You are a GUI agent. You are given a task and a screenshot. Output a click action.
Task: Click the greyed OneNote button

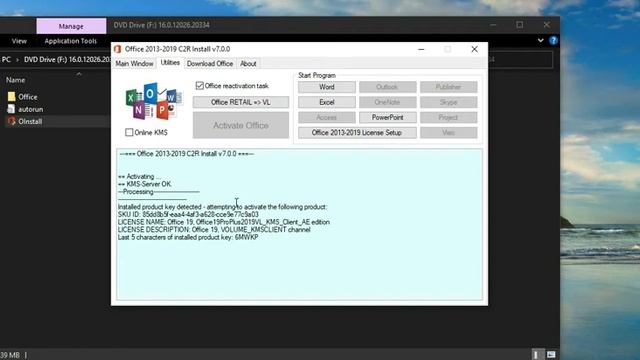[x=387, y=102]
